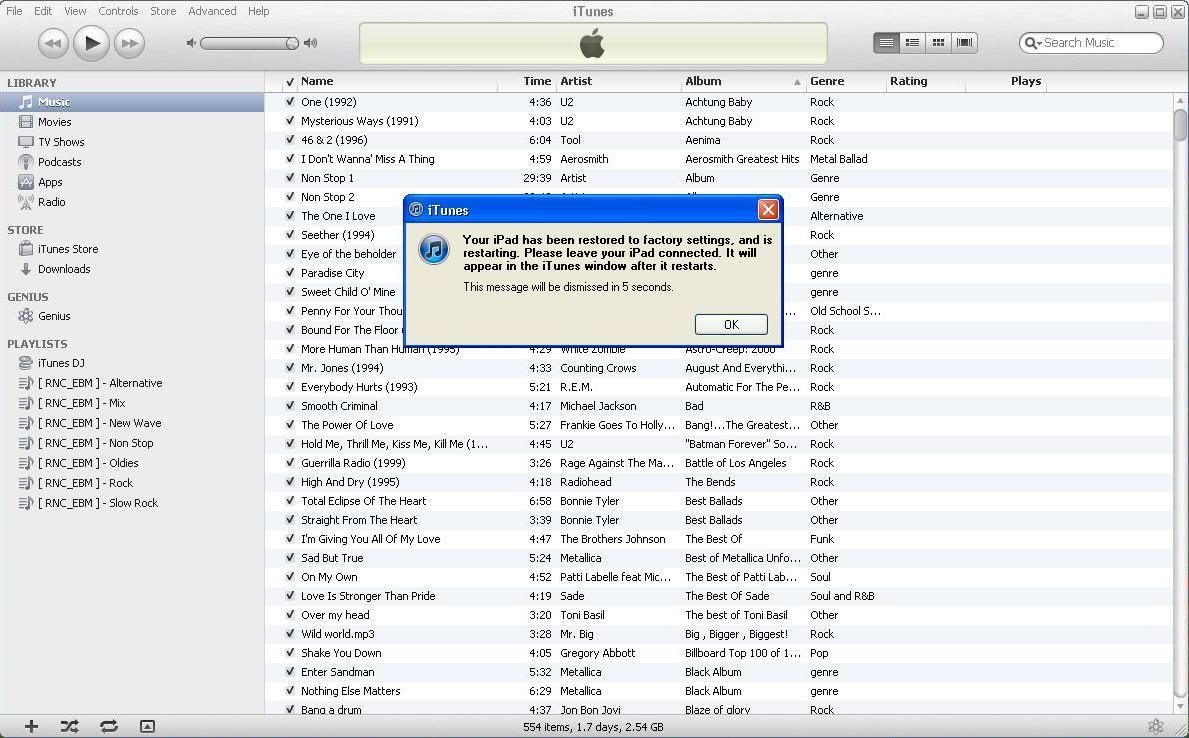Close the iTunes restore dialog

coord(768,209)
